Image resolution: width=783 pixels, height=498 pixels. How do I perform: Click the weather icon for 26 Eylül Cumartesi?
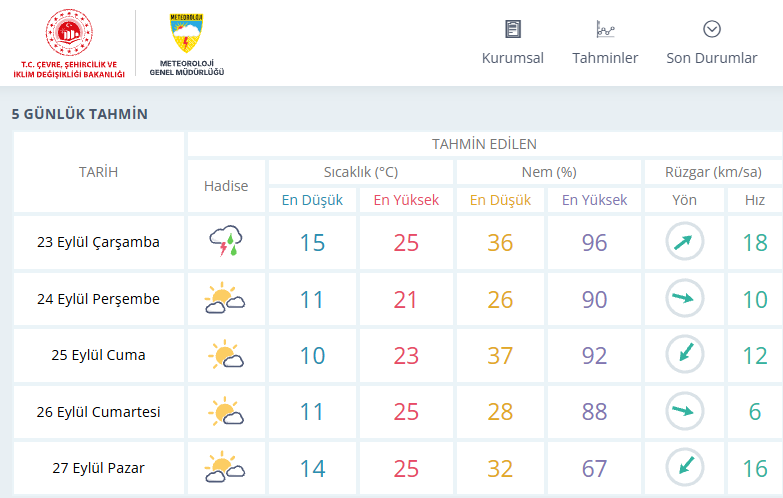point(226,411)
